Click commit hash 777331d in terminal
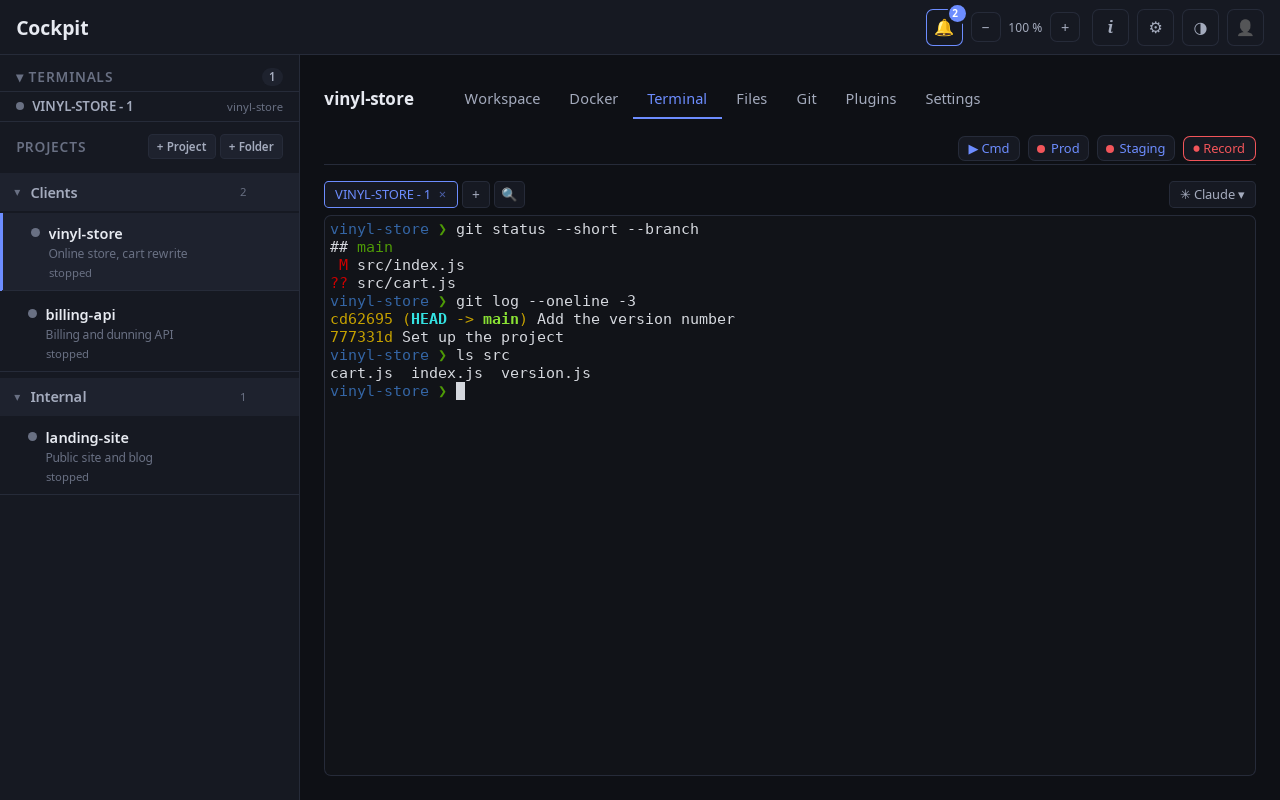The height and width of the screenshot is (800, 1280). coord(362,337)
